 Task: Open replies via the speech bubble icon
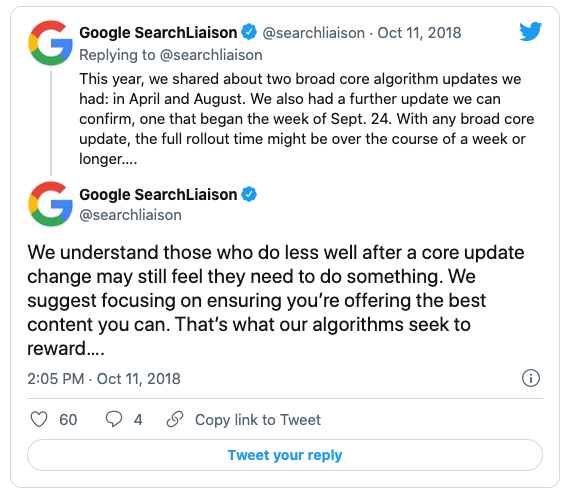click(114, 420)
